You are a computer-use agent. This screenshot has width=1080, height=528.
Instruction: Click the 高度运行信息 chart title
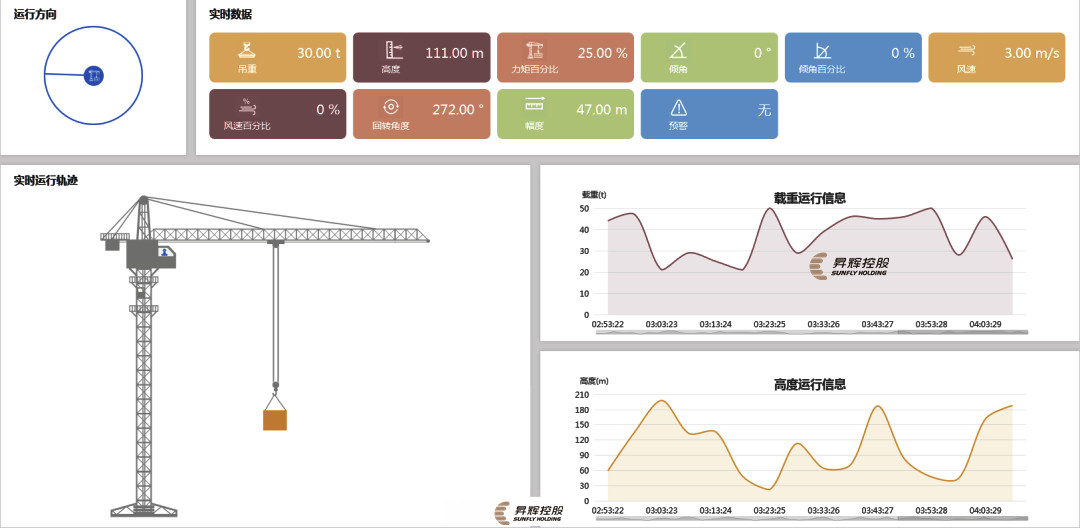coord(809,384)
